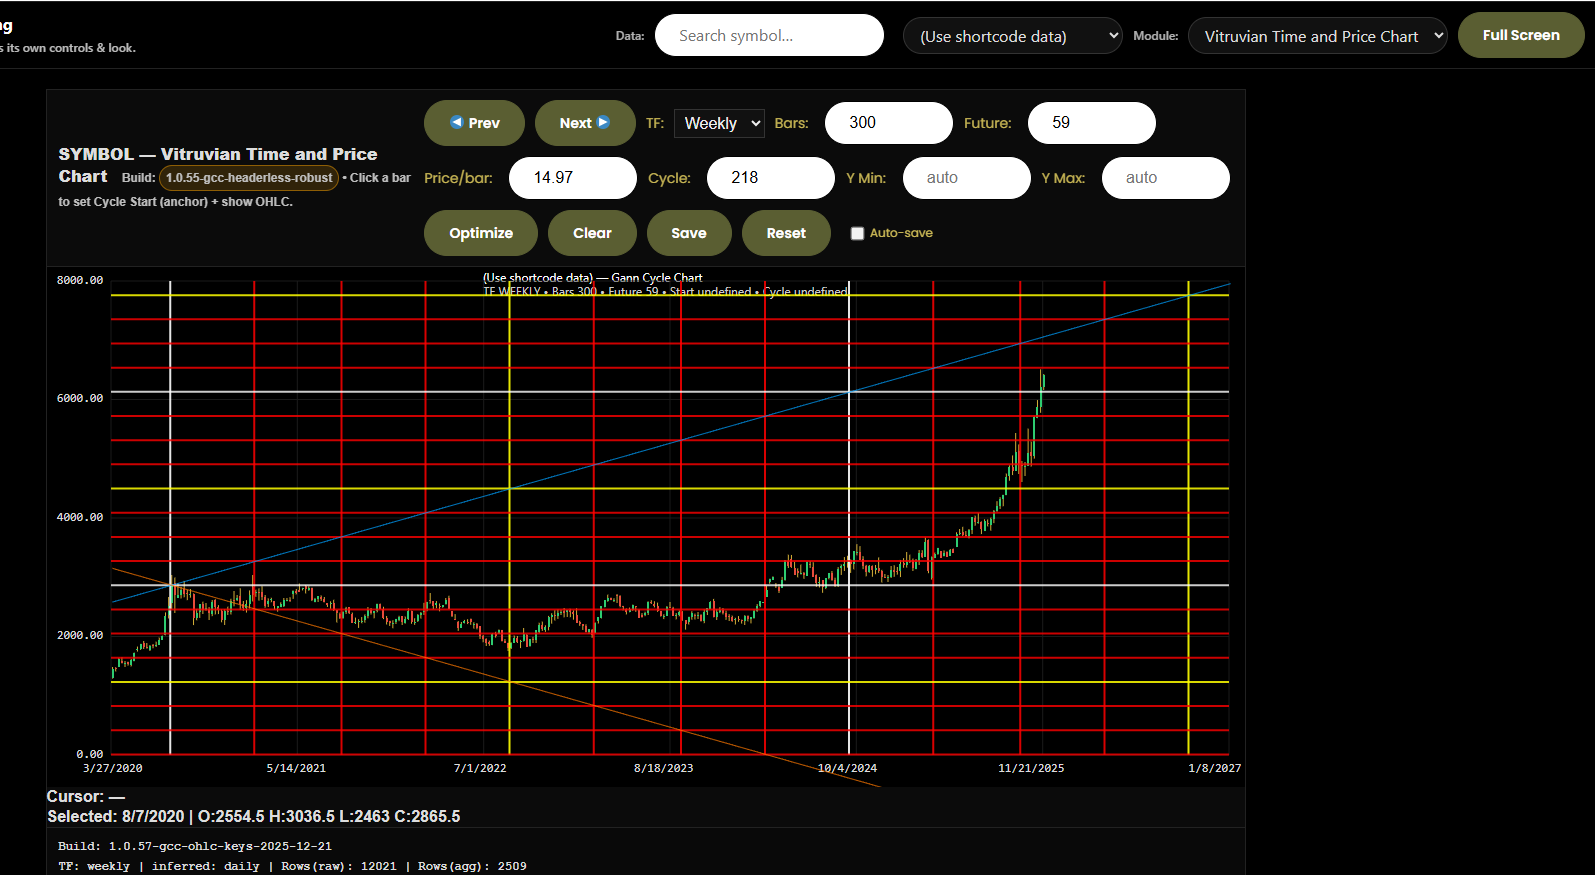
Task: Click the Price/bar field showing 14.97
Action: [572, 178]
